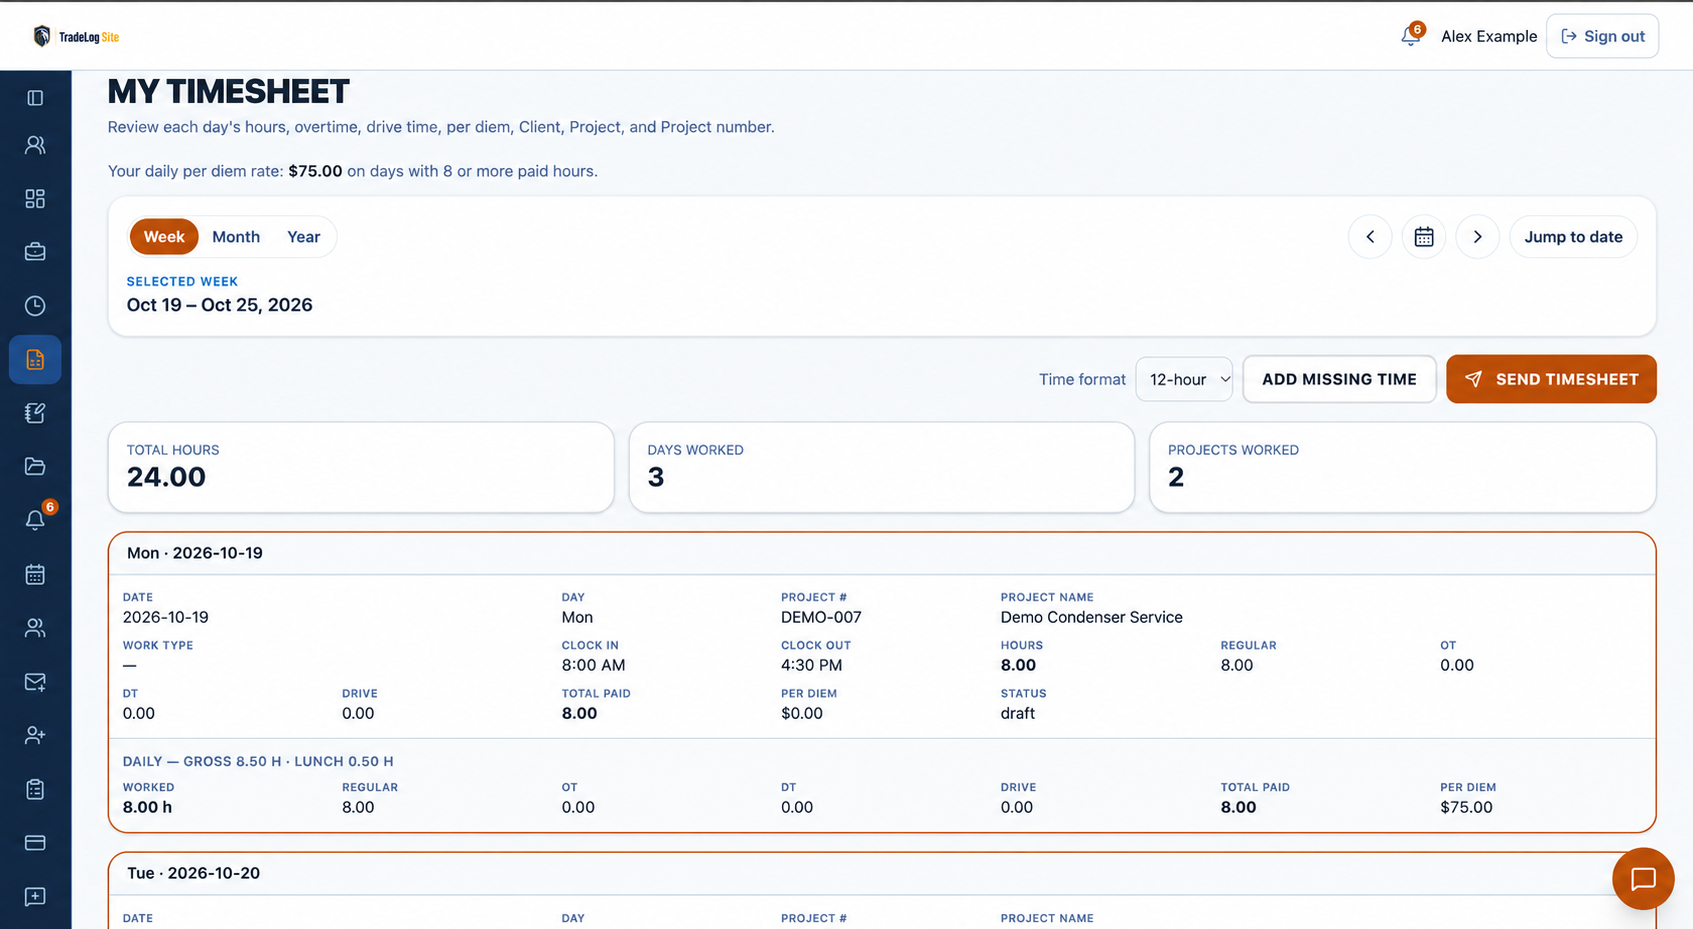Click ADD MISSING TIME button
Image resolution: width=1693 pixels, height=929 pixels.
(x=1339, y=379)
